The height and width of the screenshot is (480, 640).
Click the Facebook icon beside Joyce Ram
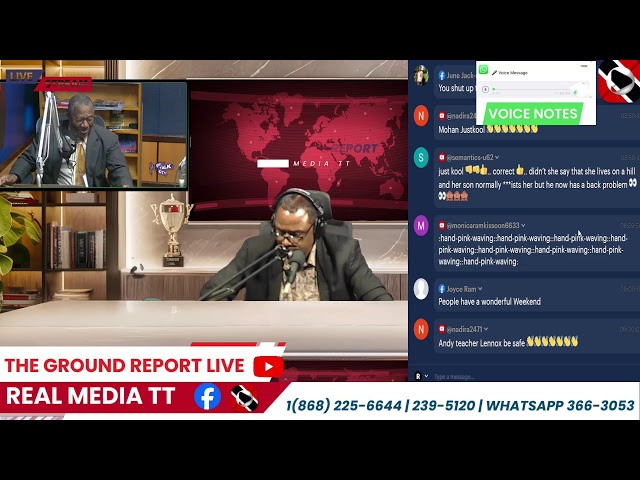[442, 289]
